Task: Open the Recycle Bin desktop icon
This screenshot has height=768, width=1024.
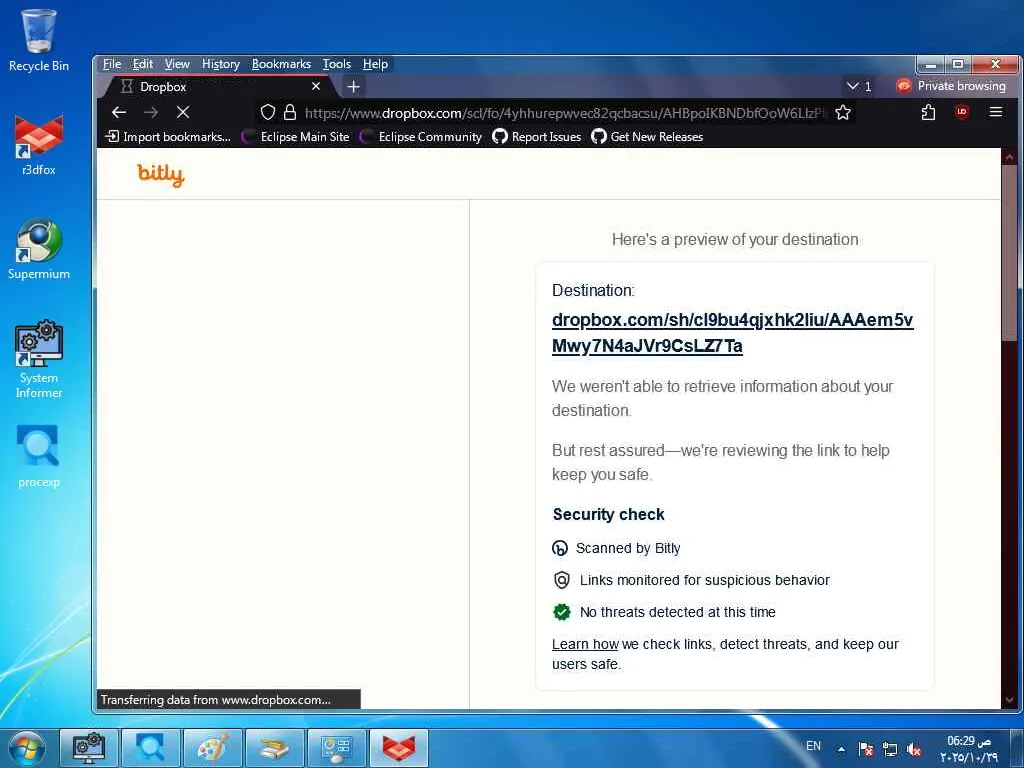Action: pyautogui.click(x=39, y=40)
